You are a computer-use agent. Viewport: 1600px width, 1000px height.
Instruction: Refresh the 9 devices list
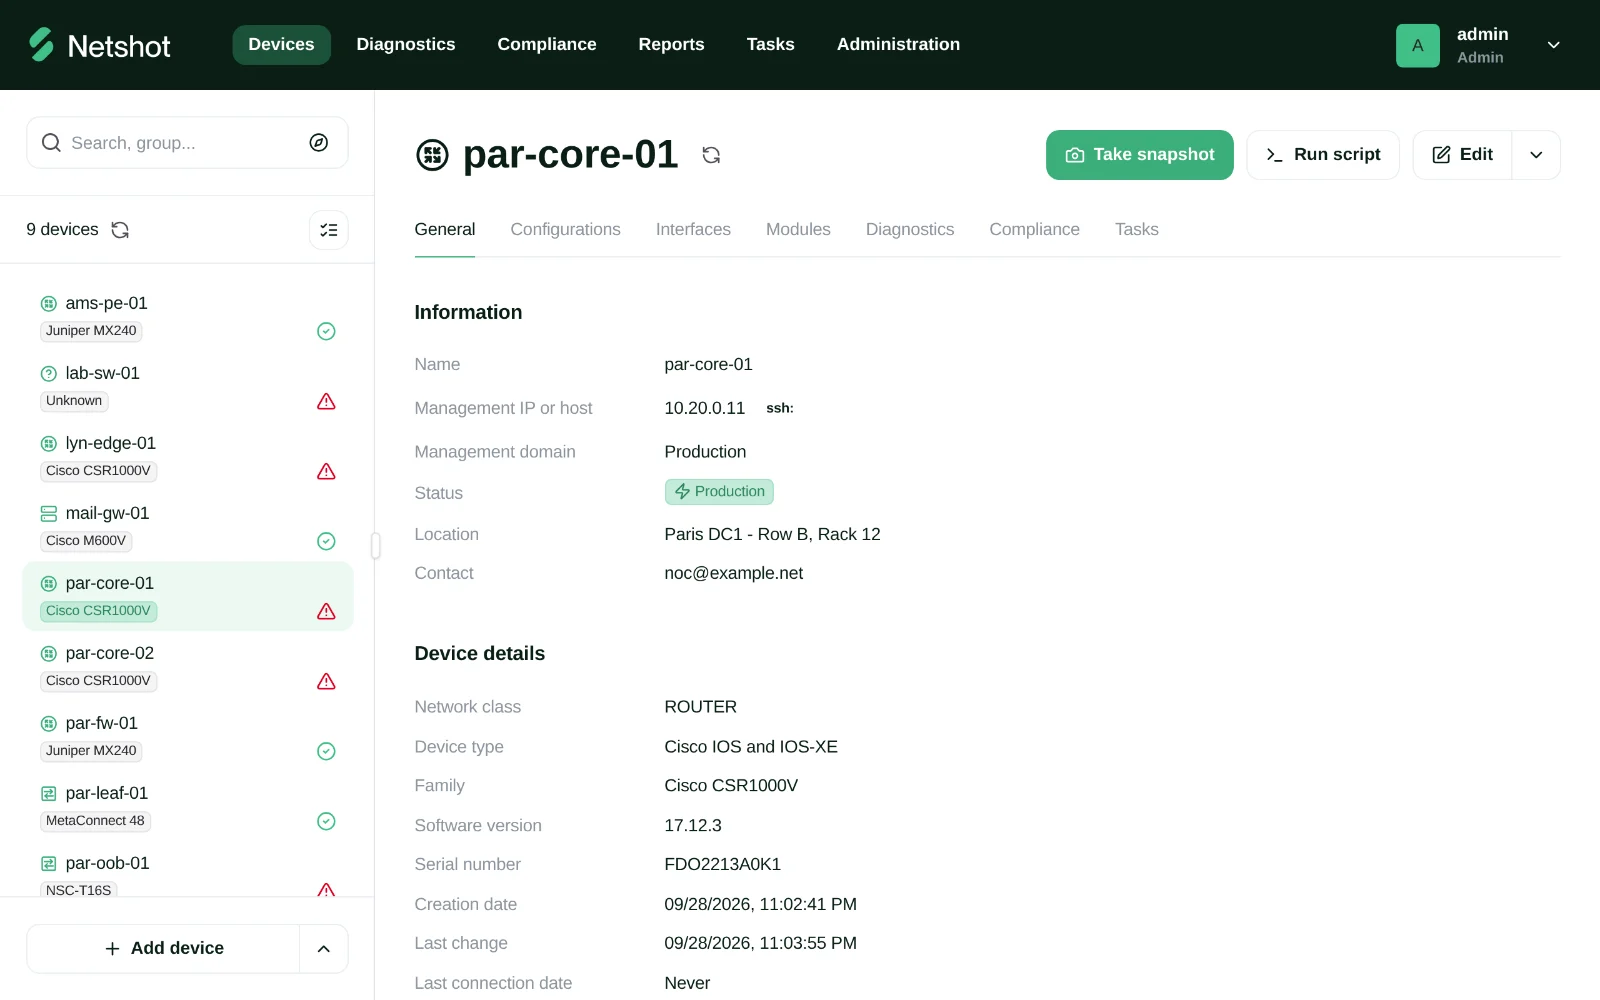(120, 230)
